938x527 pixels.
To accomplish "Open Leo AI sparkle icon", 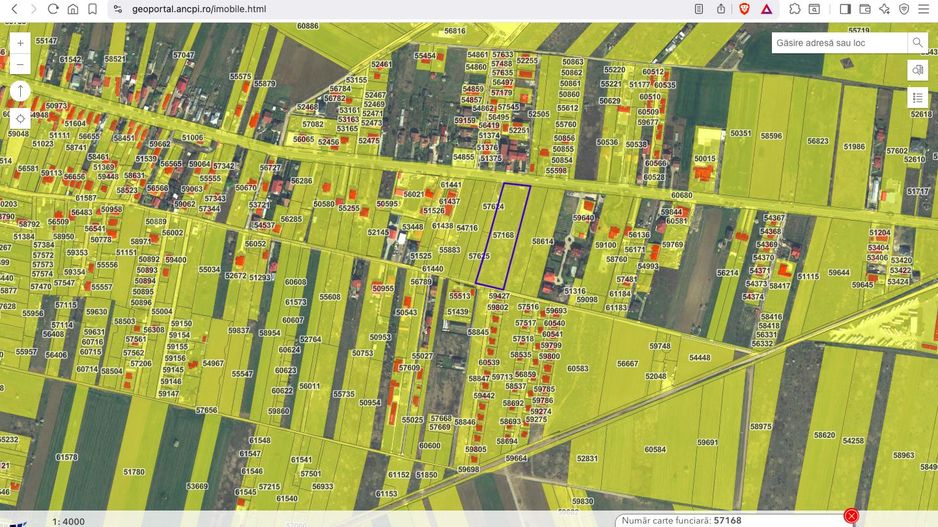I will click(884, 9).
